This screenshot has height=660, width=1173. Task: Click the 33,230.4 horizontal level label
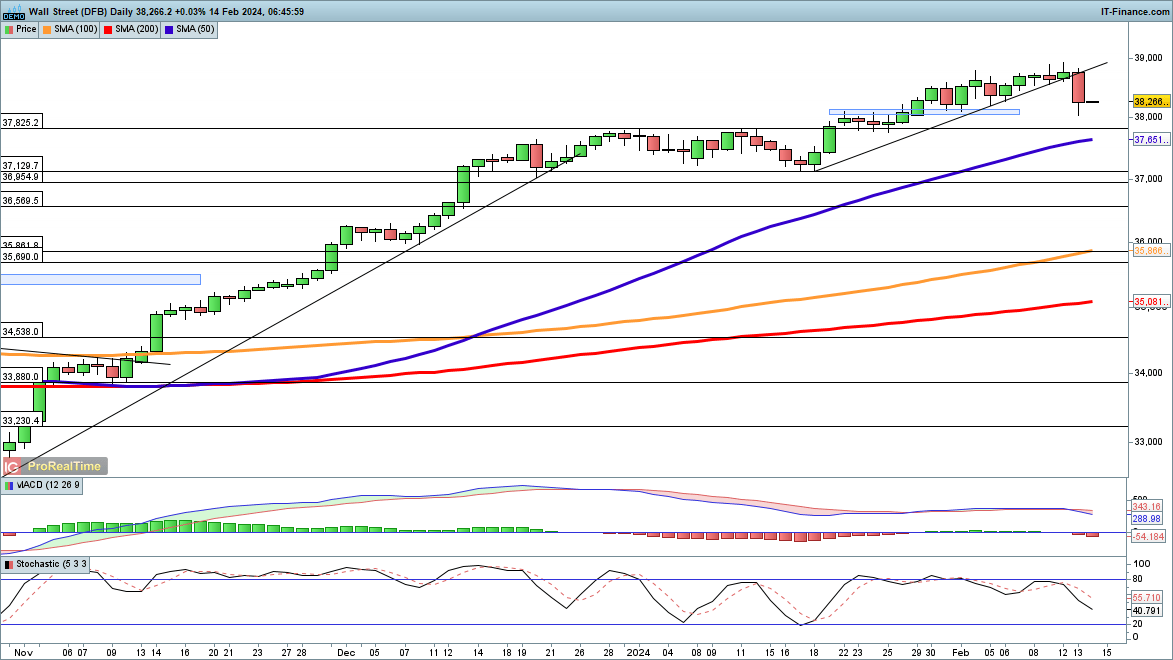pyautogui.click(x=21, y=421)
